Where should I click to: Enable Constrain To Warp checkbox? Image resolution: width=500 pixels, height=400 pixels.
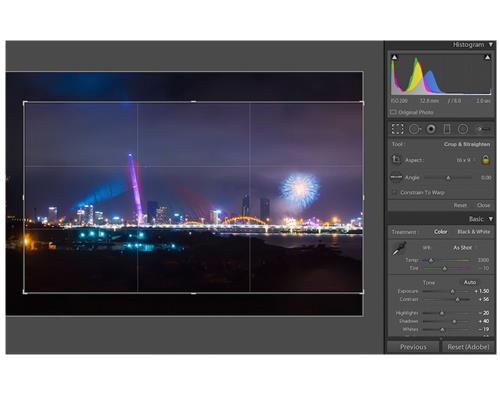point(394,193)
